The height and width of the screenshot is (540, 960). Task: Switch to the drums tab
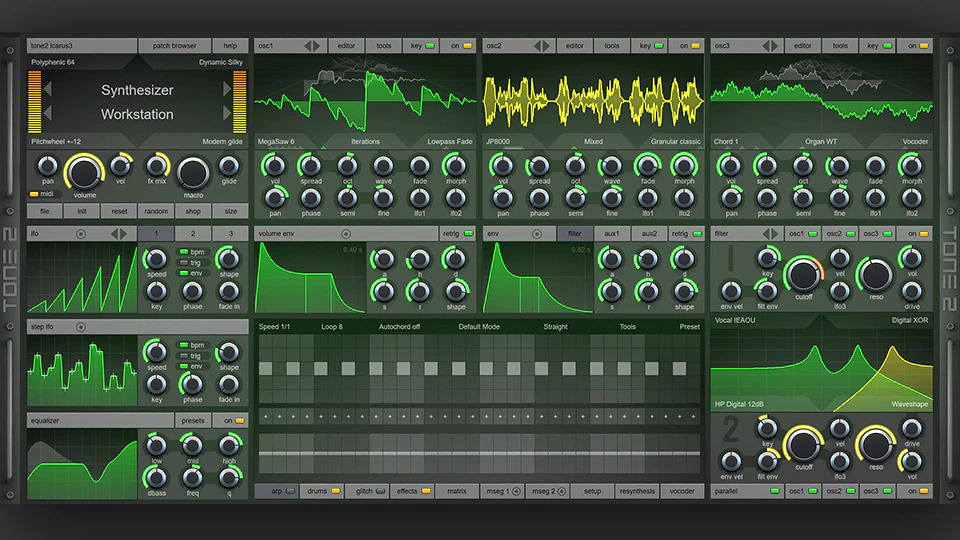click(x=322, y=491)
